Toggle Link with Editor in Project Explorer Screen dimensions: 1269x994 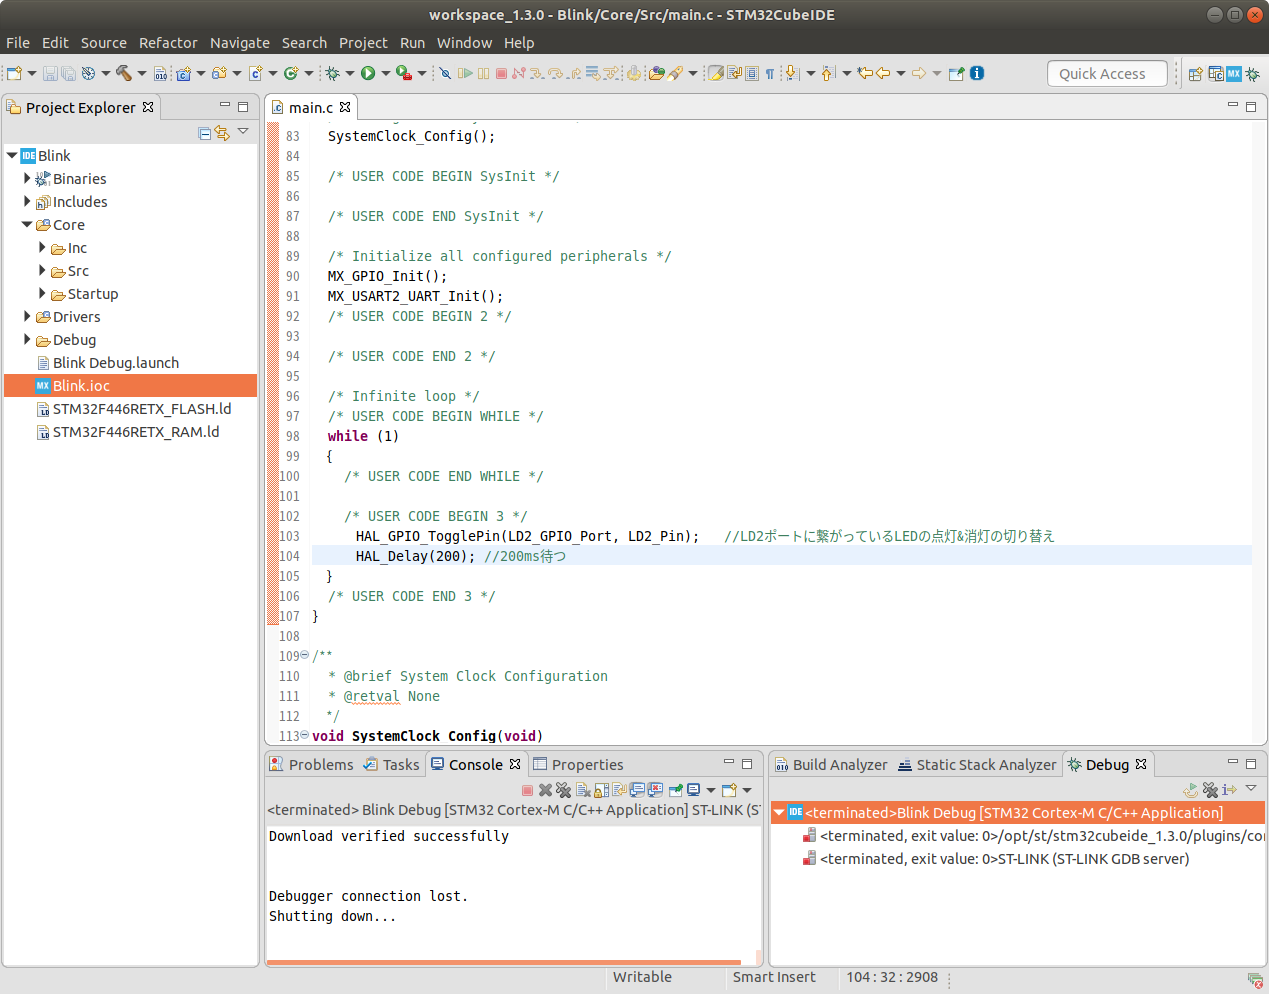tap(222, 132)
